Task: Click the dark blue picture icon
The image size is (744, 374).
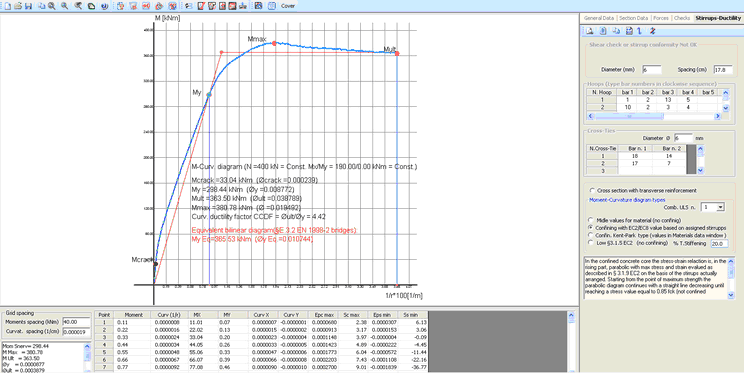Action: [x=259, y=6]
